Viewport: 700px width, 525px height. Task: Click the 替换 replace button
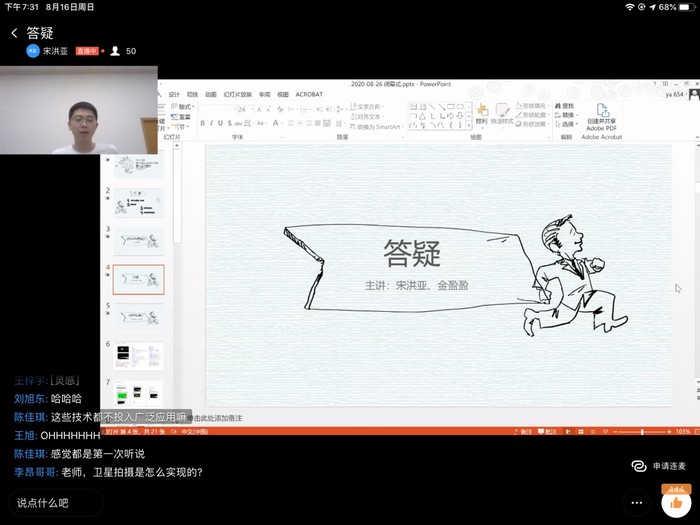(x=566, y=115)
